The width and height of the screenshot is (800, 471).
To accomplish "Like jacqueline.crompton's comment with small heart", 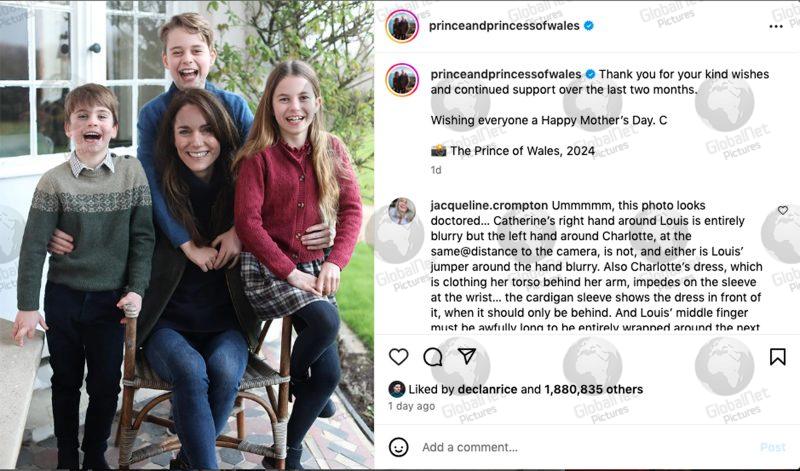I will (x=783, y=210).
